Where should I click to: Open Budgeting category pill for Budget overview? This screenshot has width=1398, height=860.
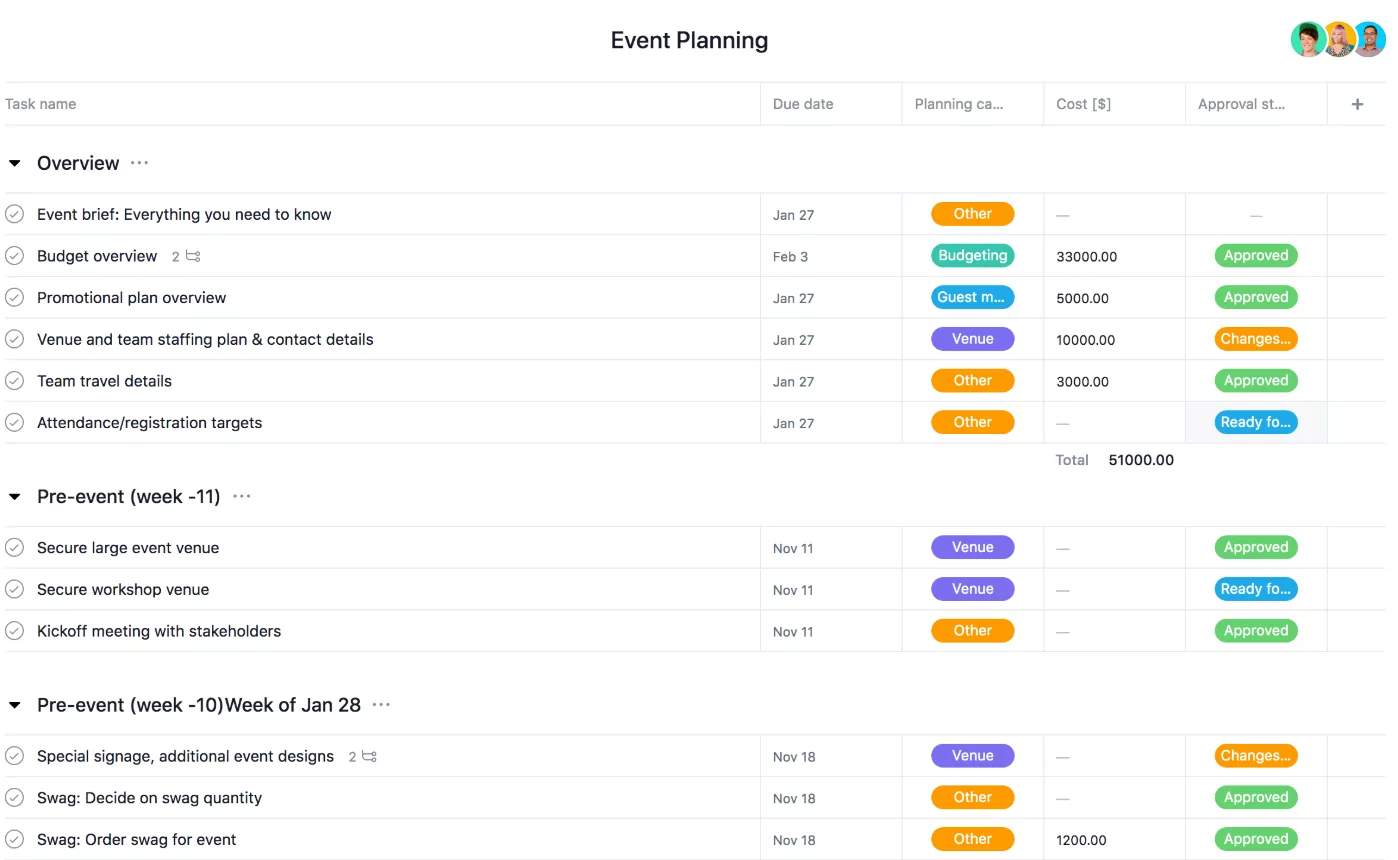pyautogui.click(x=972, y=256)
